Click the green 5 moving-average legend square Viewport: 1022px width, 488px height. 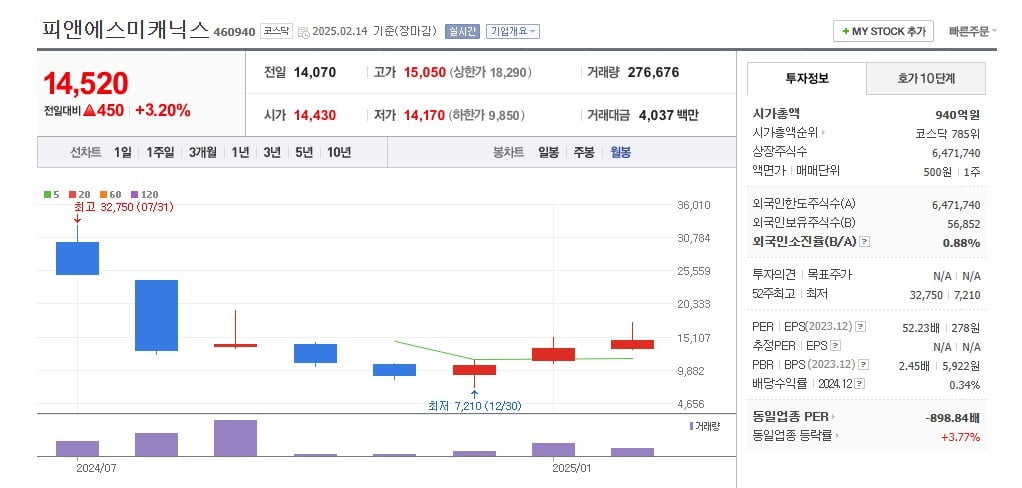(x=48, y=194)
